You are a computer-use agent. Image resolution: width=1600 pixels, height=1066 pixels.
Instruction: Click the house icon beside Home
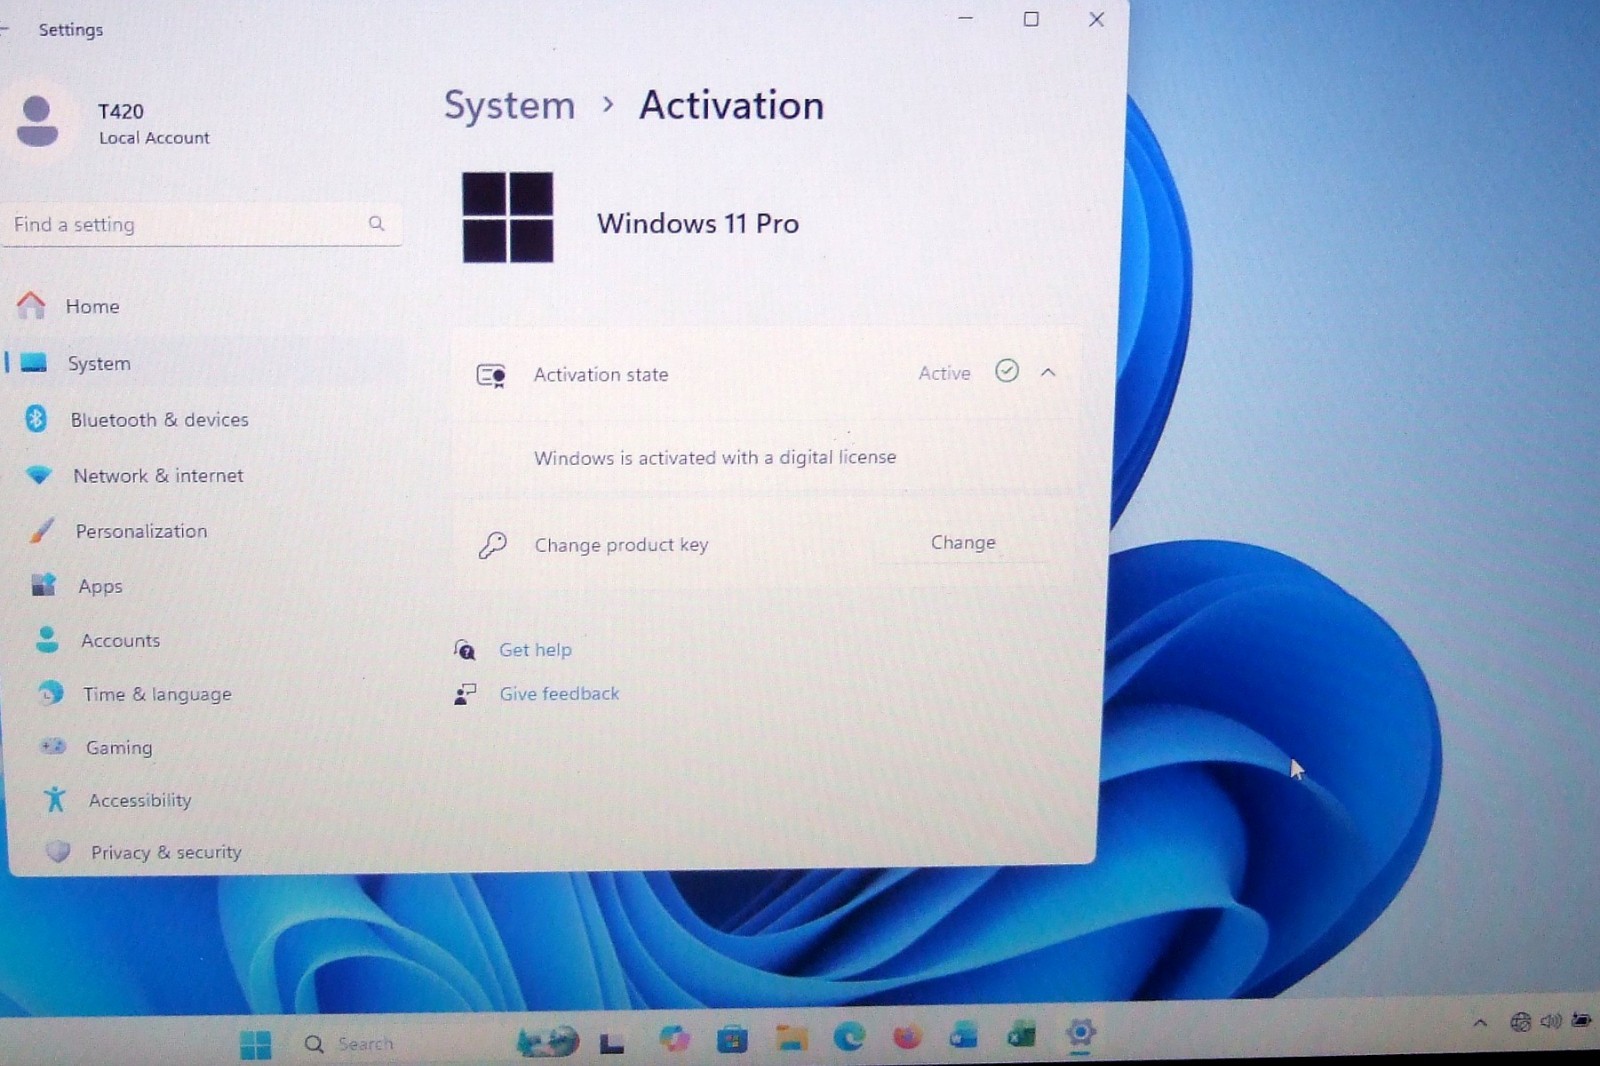coord(31,305)
